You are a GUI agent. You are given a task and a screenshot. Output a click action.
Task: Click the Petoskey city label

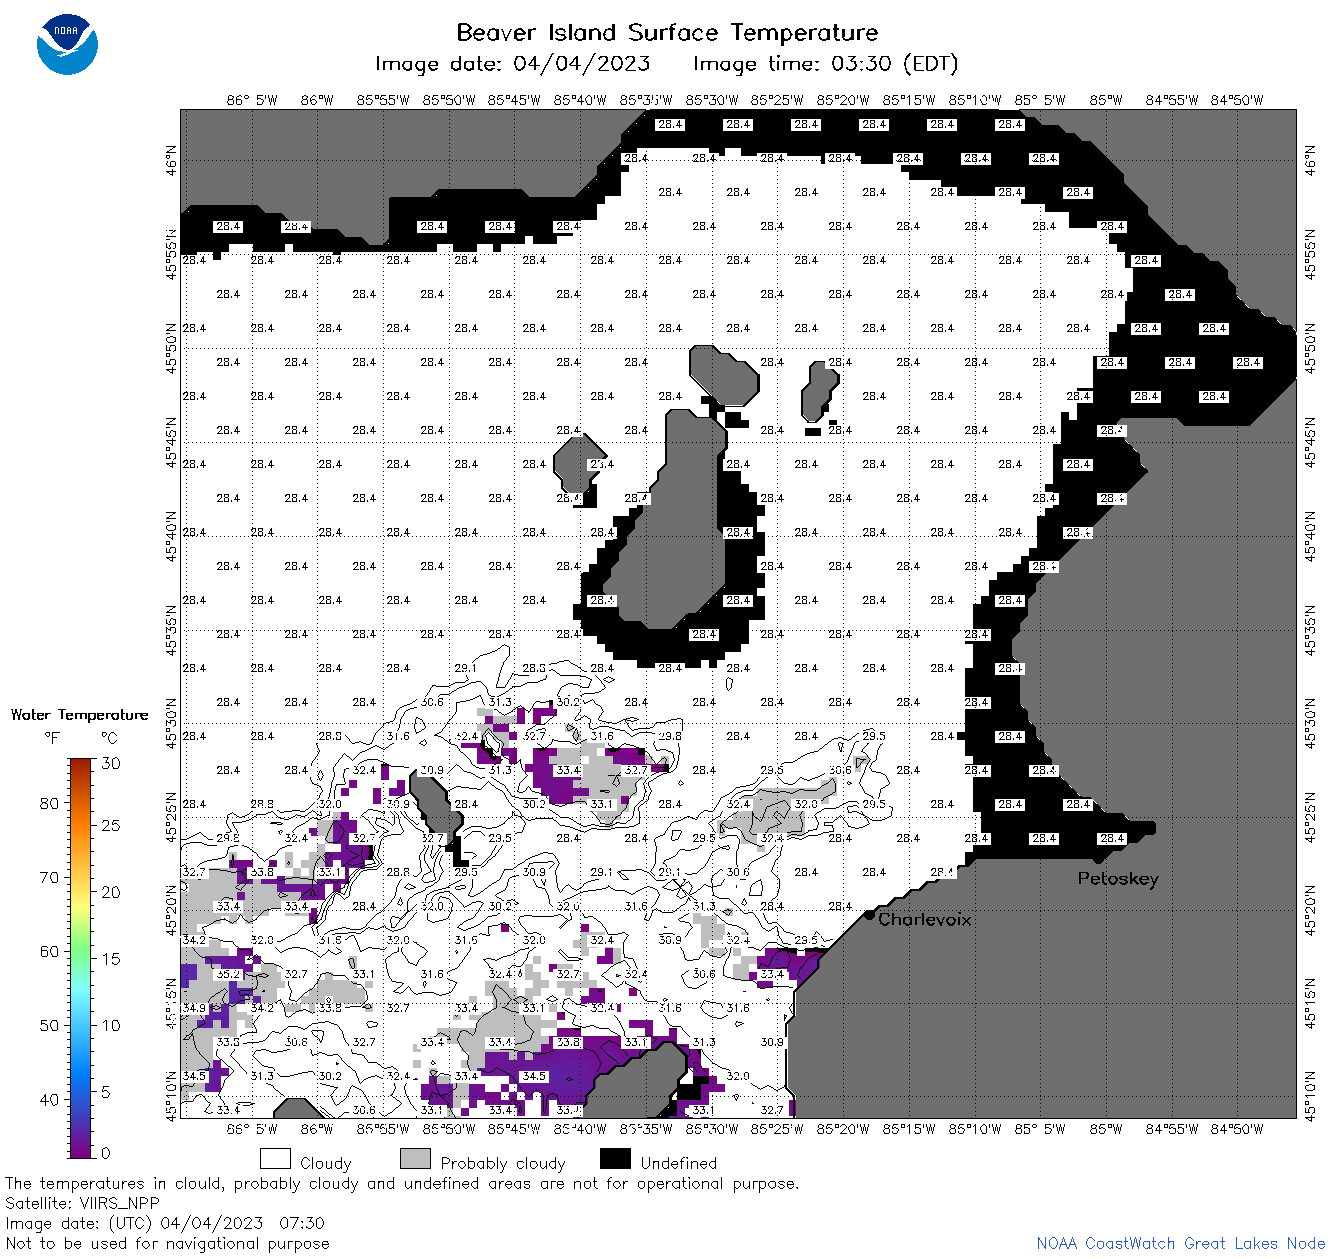[x=1118, y=879]
